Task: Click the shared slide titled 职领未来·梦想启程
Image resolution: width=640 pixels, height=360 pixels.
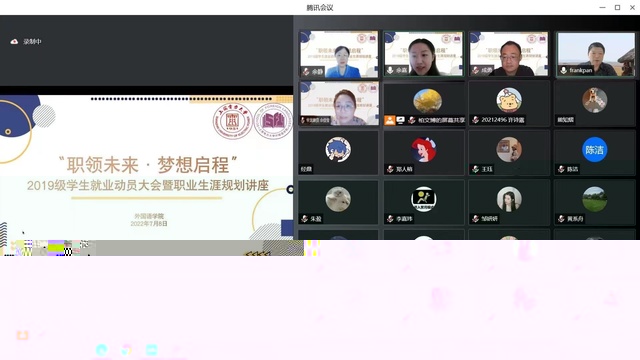Action: [x=147, y=167]
